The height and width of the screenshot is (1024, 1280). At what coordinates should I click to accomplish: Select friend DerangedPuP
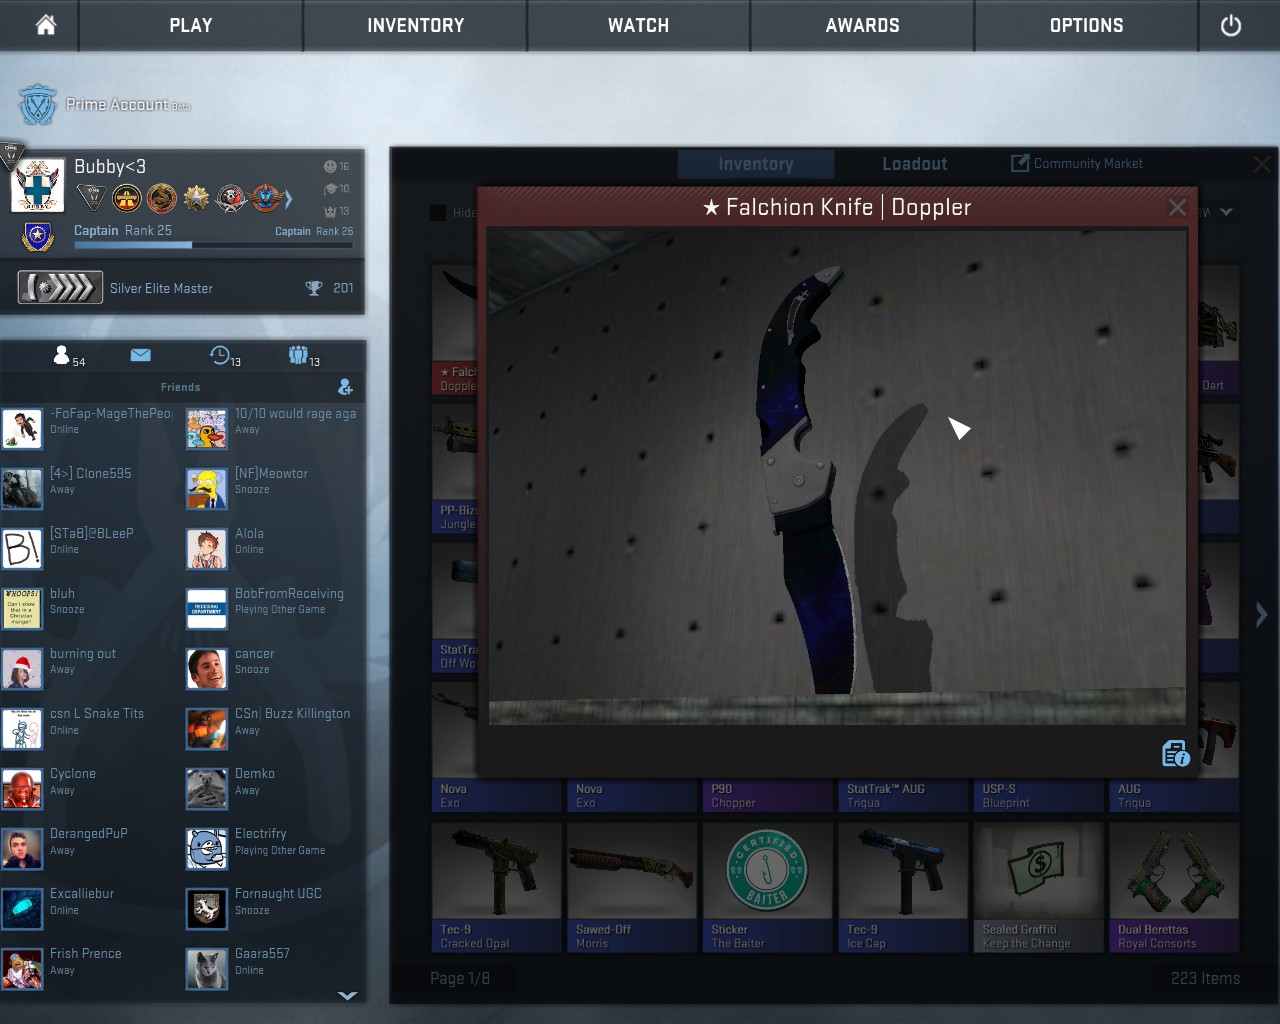(90, 848)
